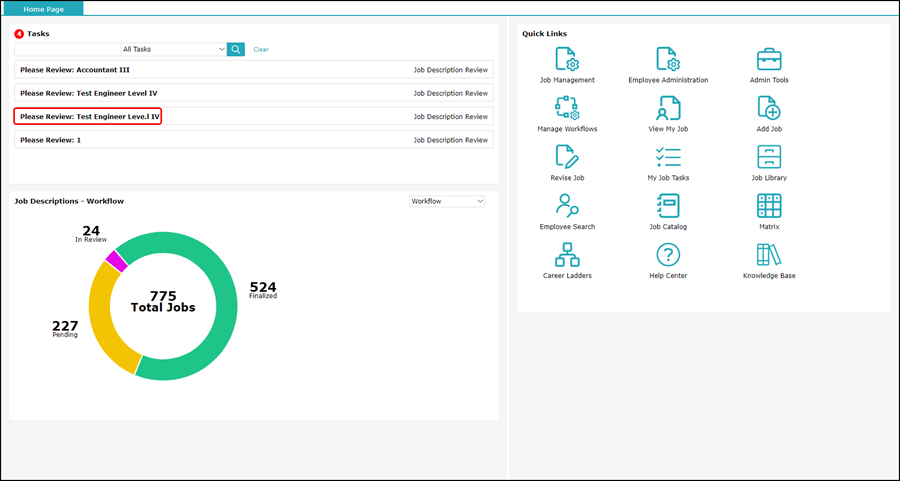Open the Career Ladders icon
Image resolution: width=900 pixels, height=481 pixels.
(x=567, y=255)
